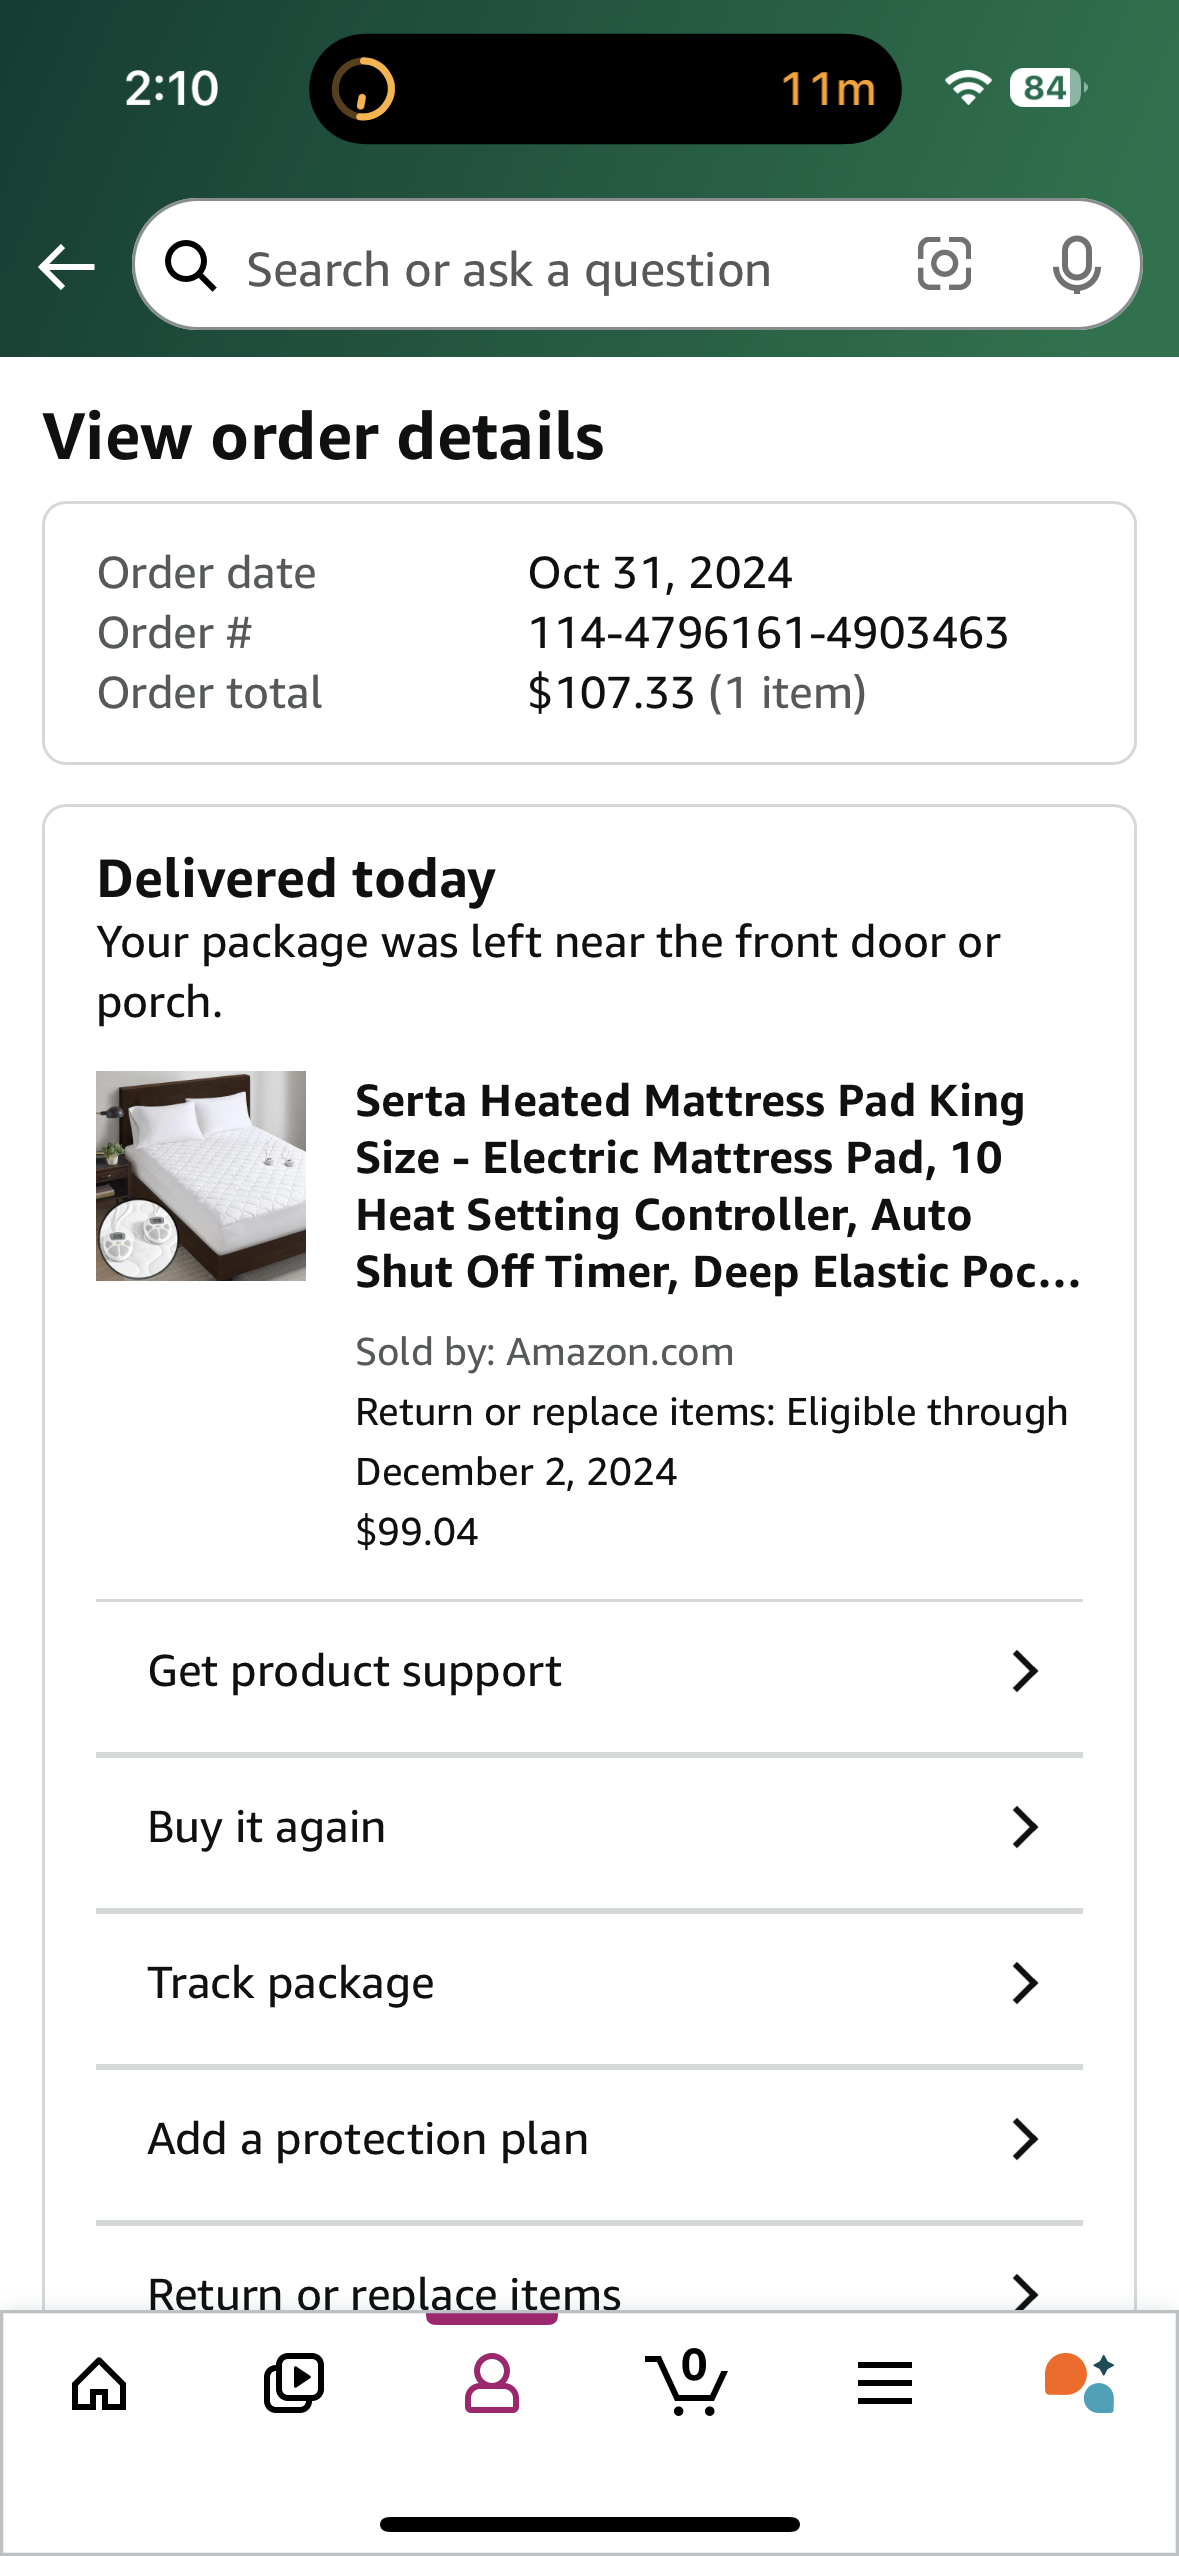Open the account profile tab
This screenshot has height=2556, width=1179.
point(491,2384)
